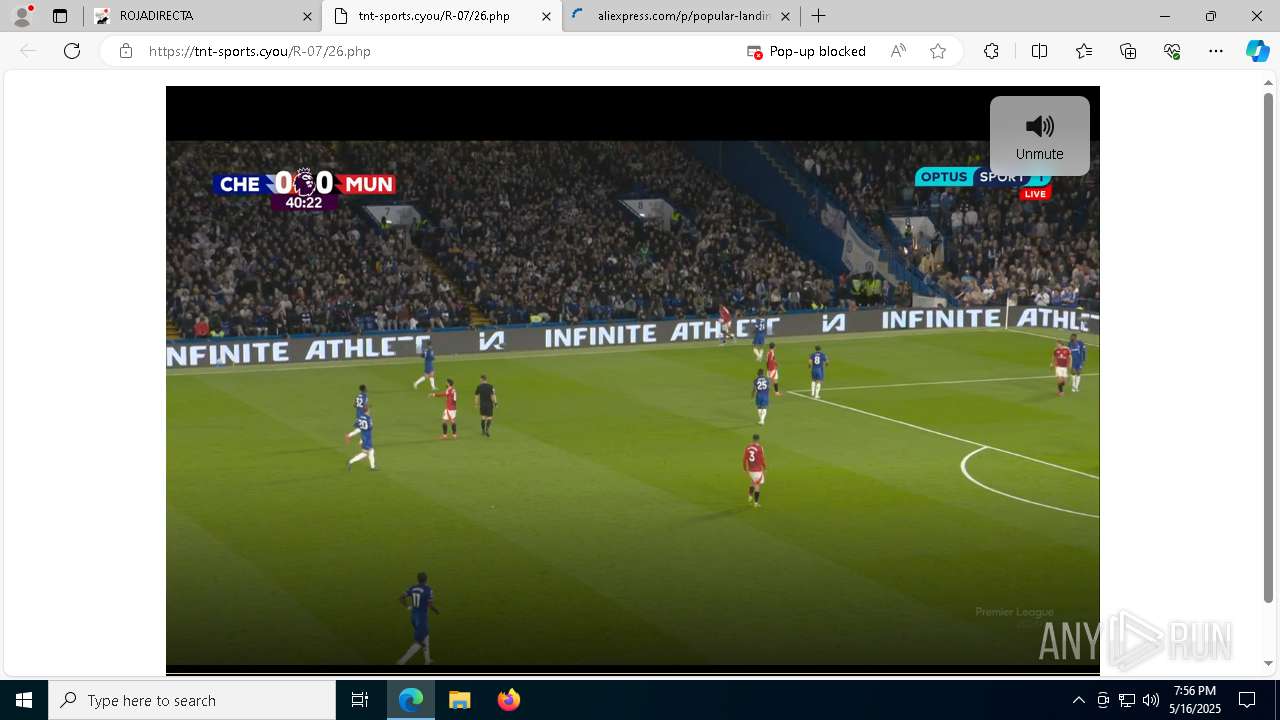Open the Pop-up blocked notification
The image size is (1280, 720).
[807, 51]
